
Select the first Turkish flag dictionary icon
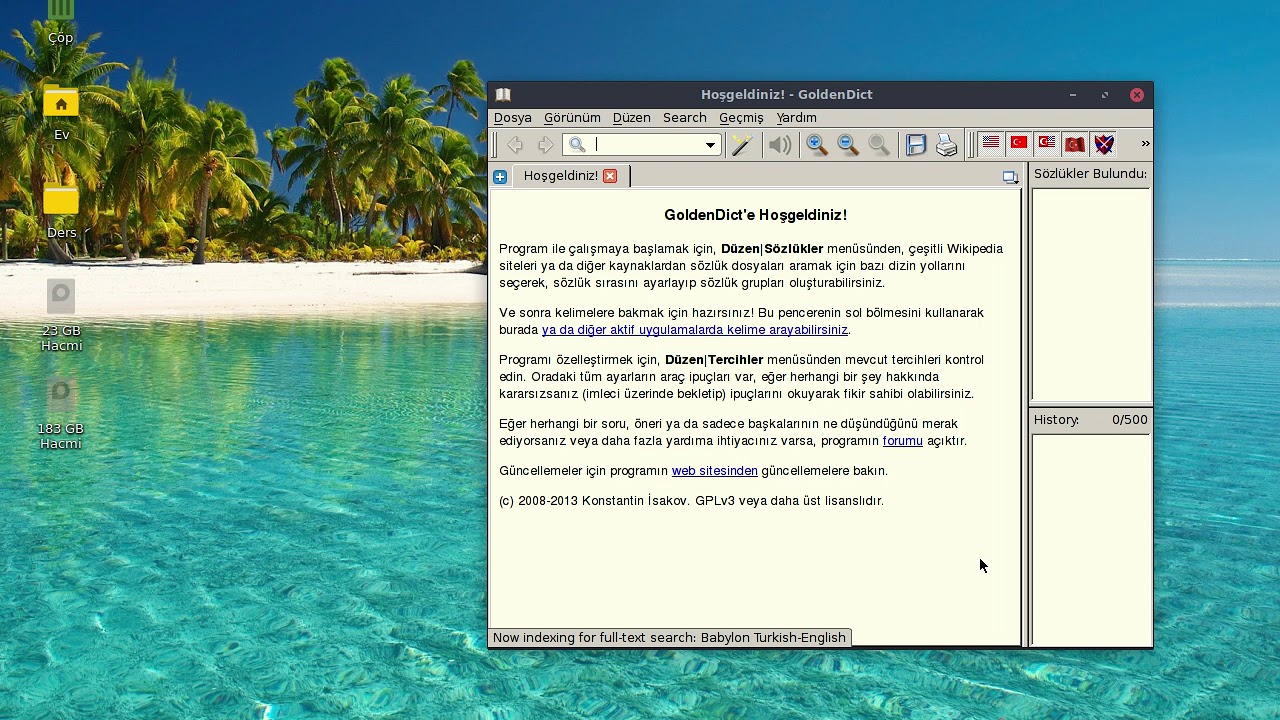pyautogui.click(x=1019, y=144)
